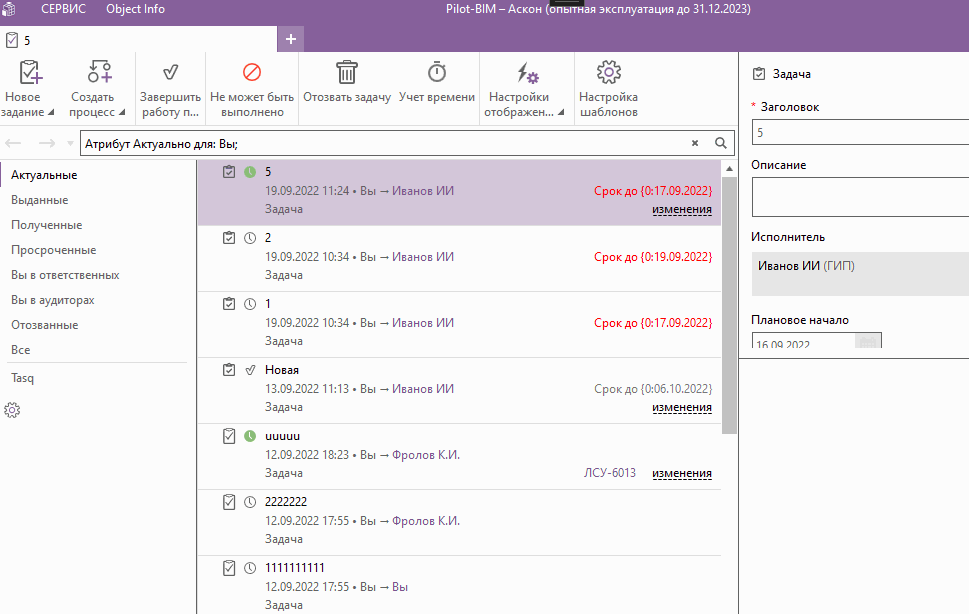
Task: Select the Просроченные filter
Action: 53,250
